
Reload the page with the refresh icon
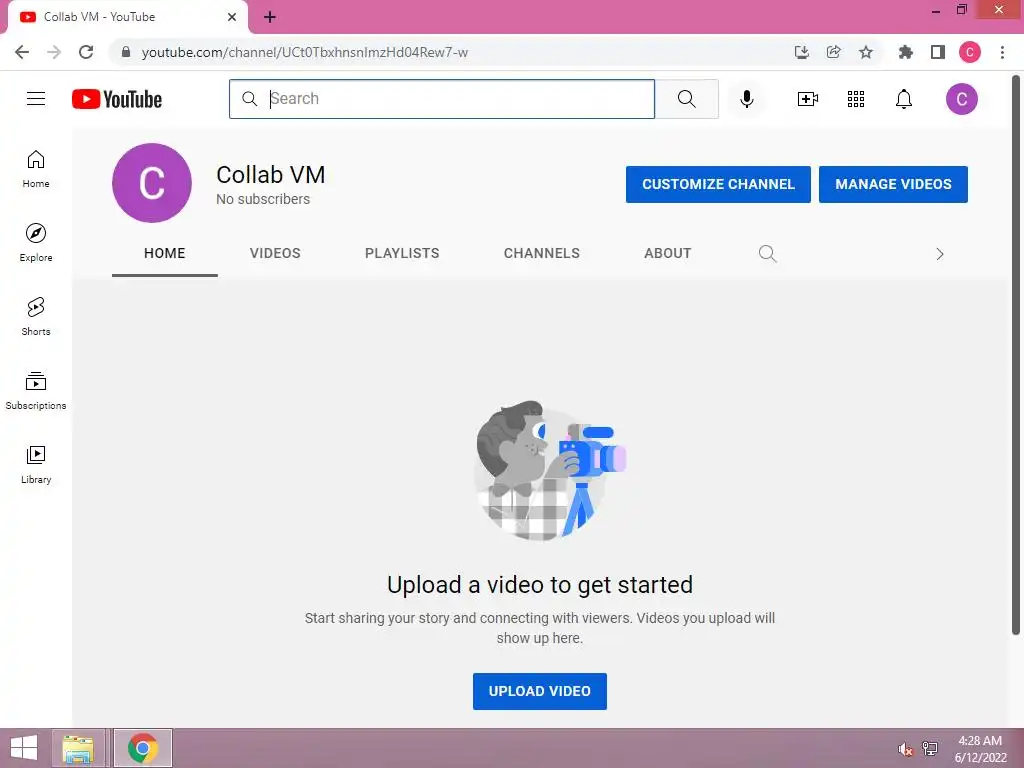[86, 52]
